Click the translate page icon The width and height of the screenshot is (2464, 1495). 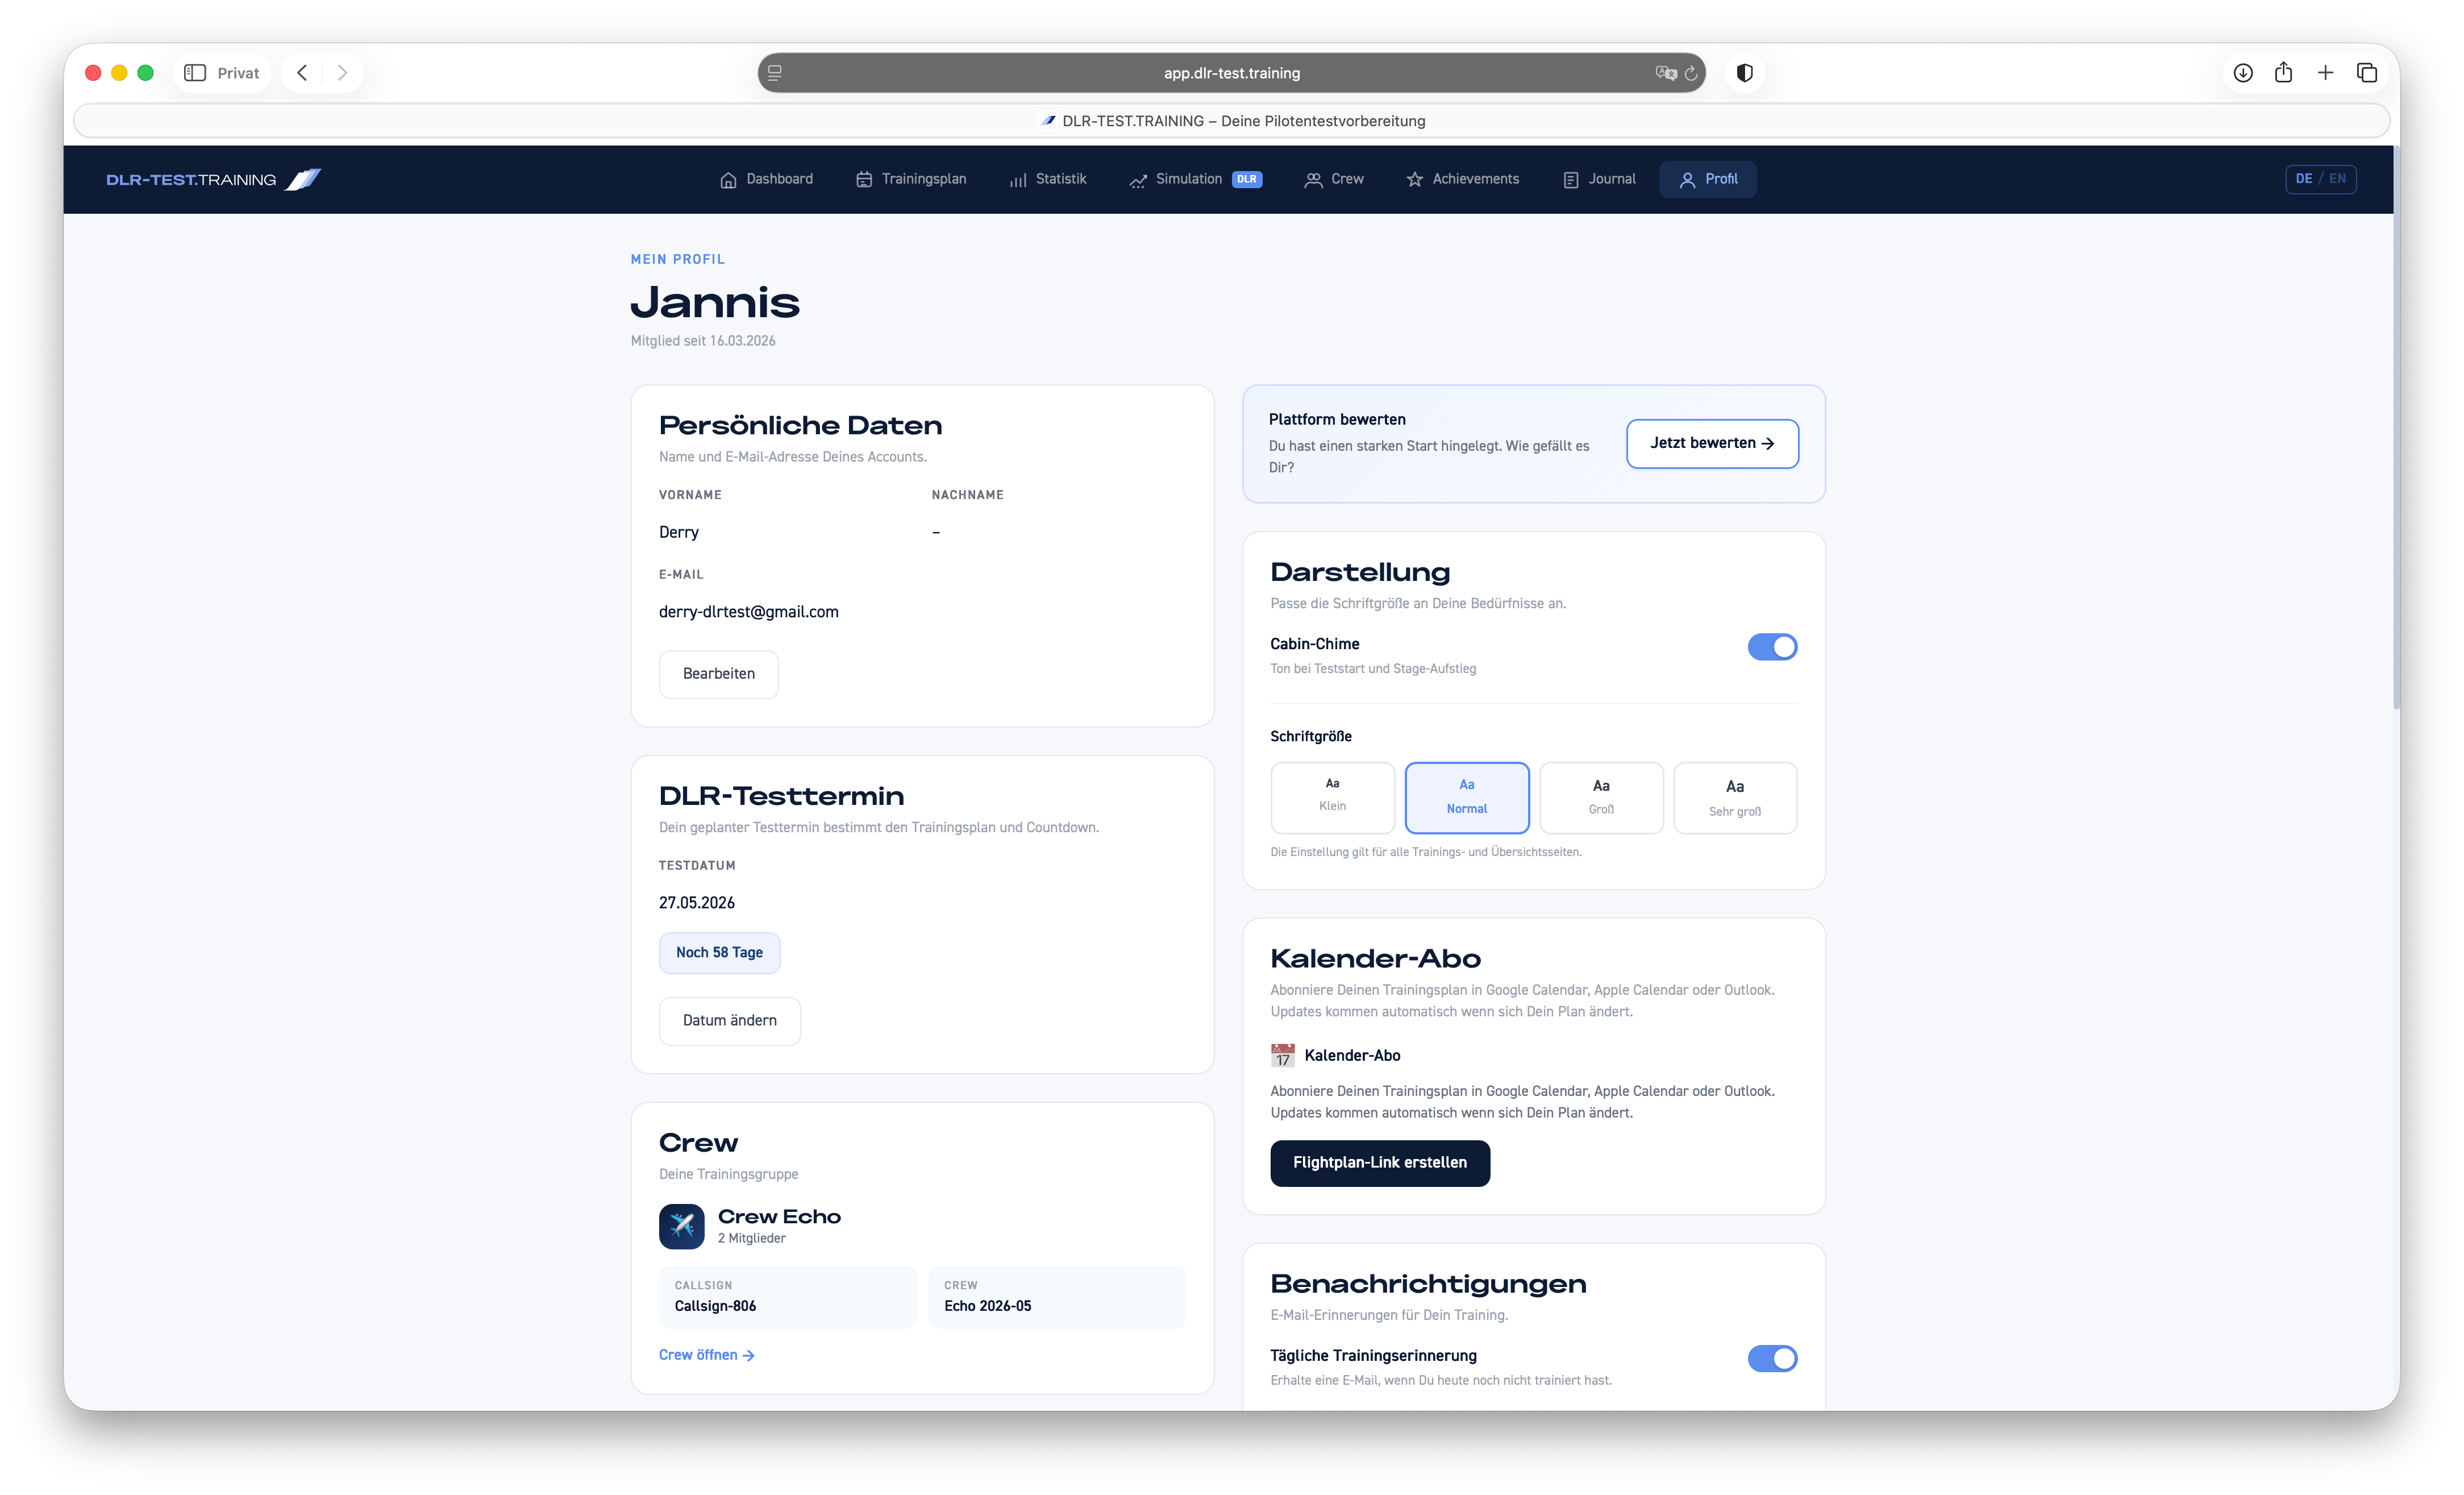pos(1665,73)
